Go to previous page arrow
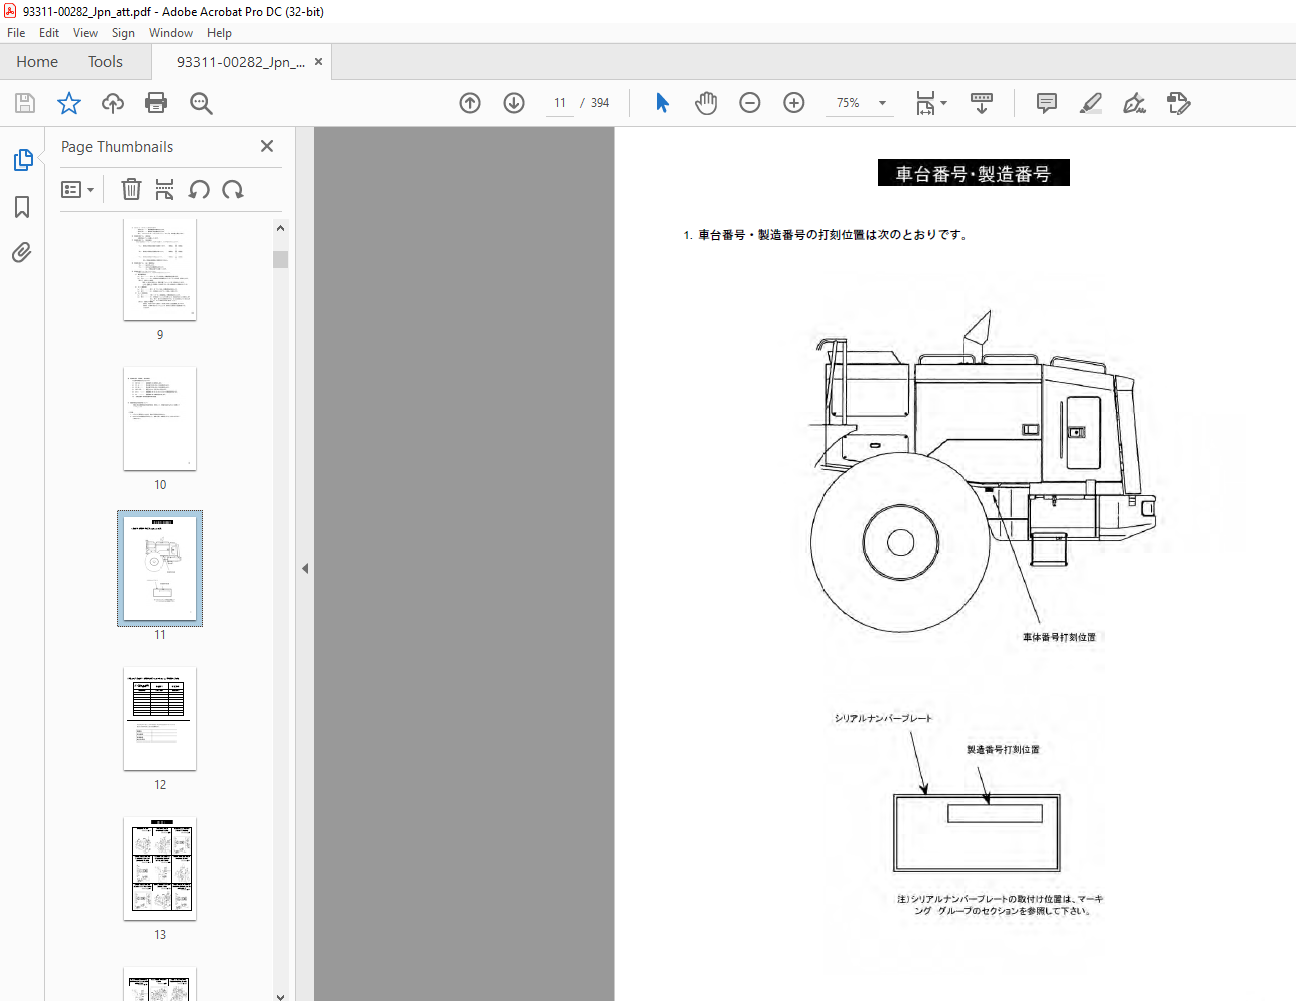 [470, 103]
